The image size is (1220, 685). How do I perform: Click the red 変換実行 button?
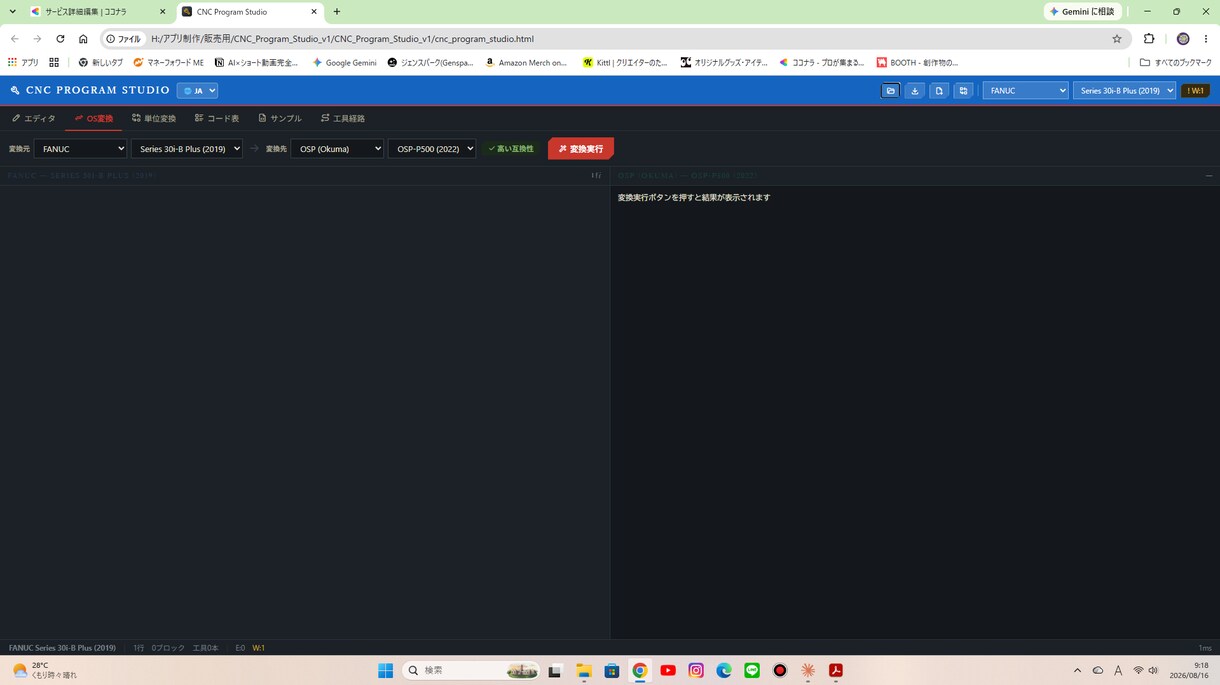(581, 149)
